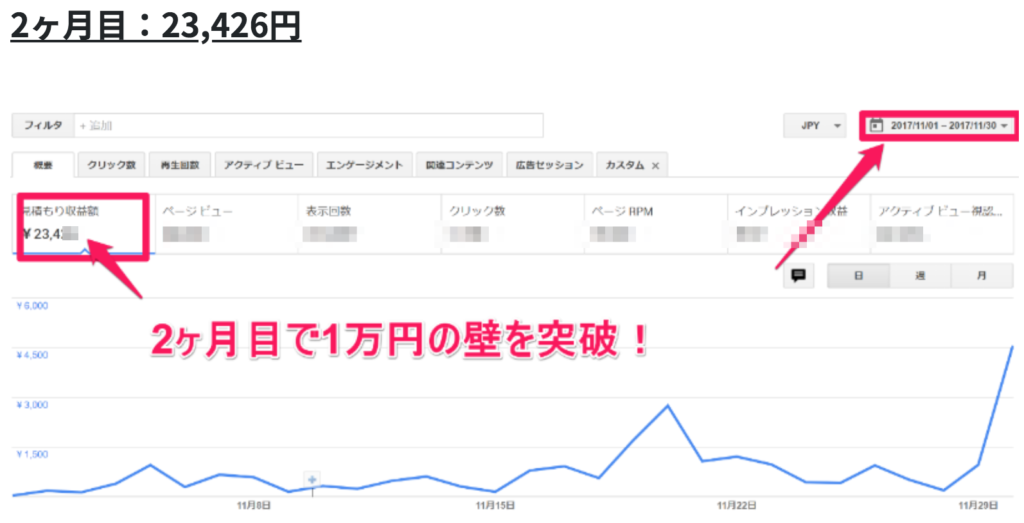Select the エンゲージメント tab
The image size is (1024, 523).
[x=366, y=165]
